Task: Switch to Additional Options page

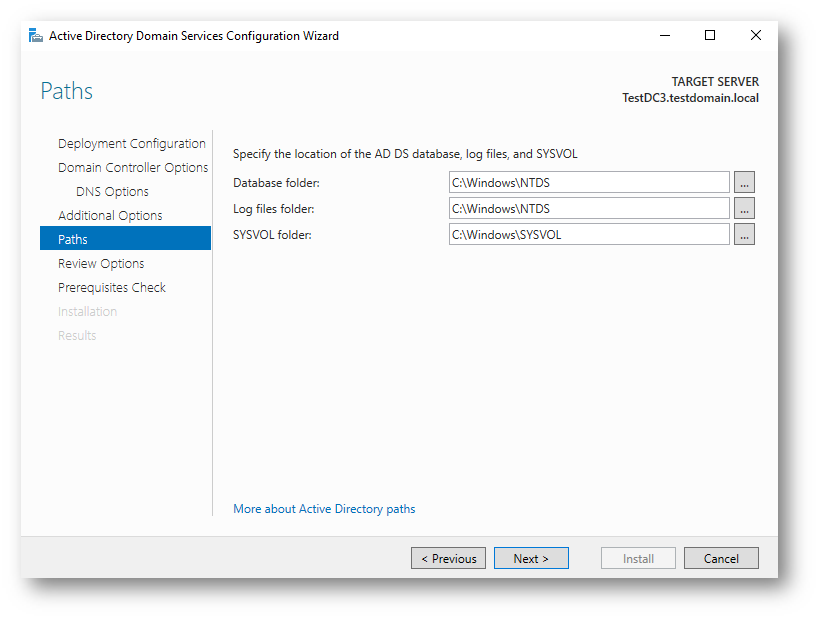Action: [x=110, y=216]
